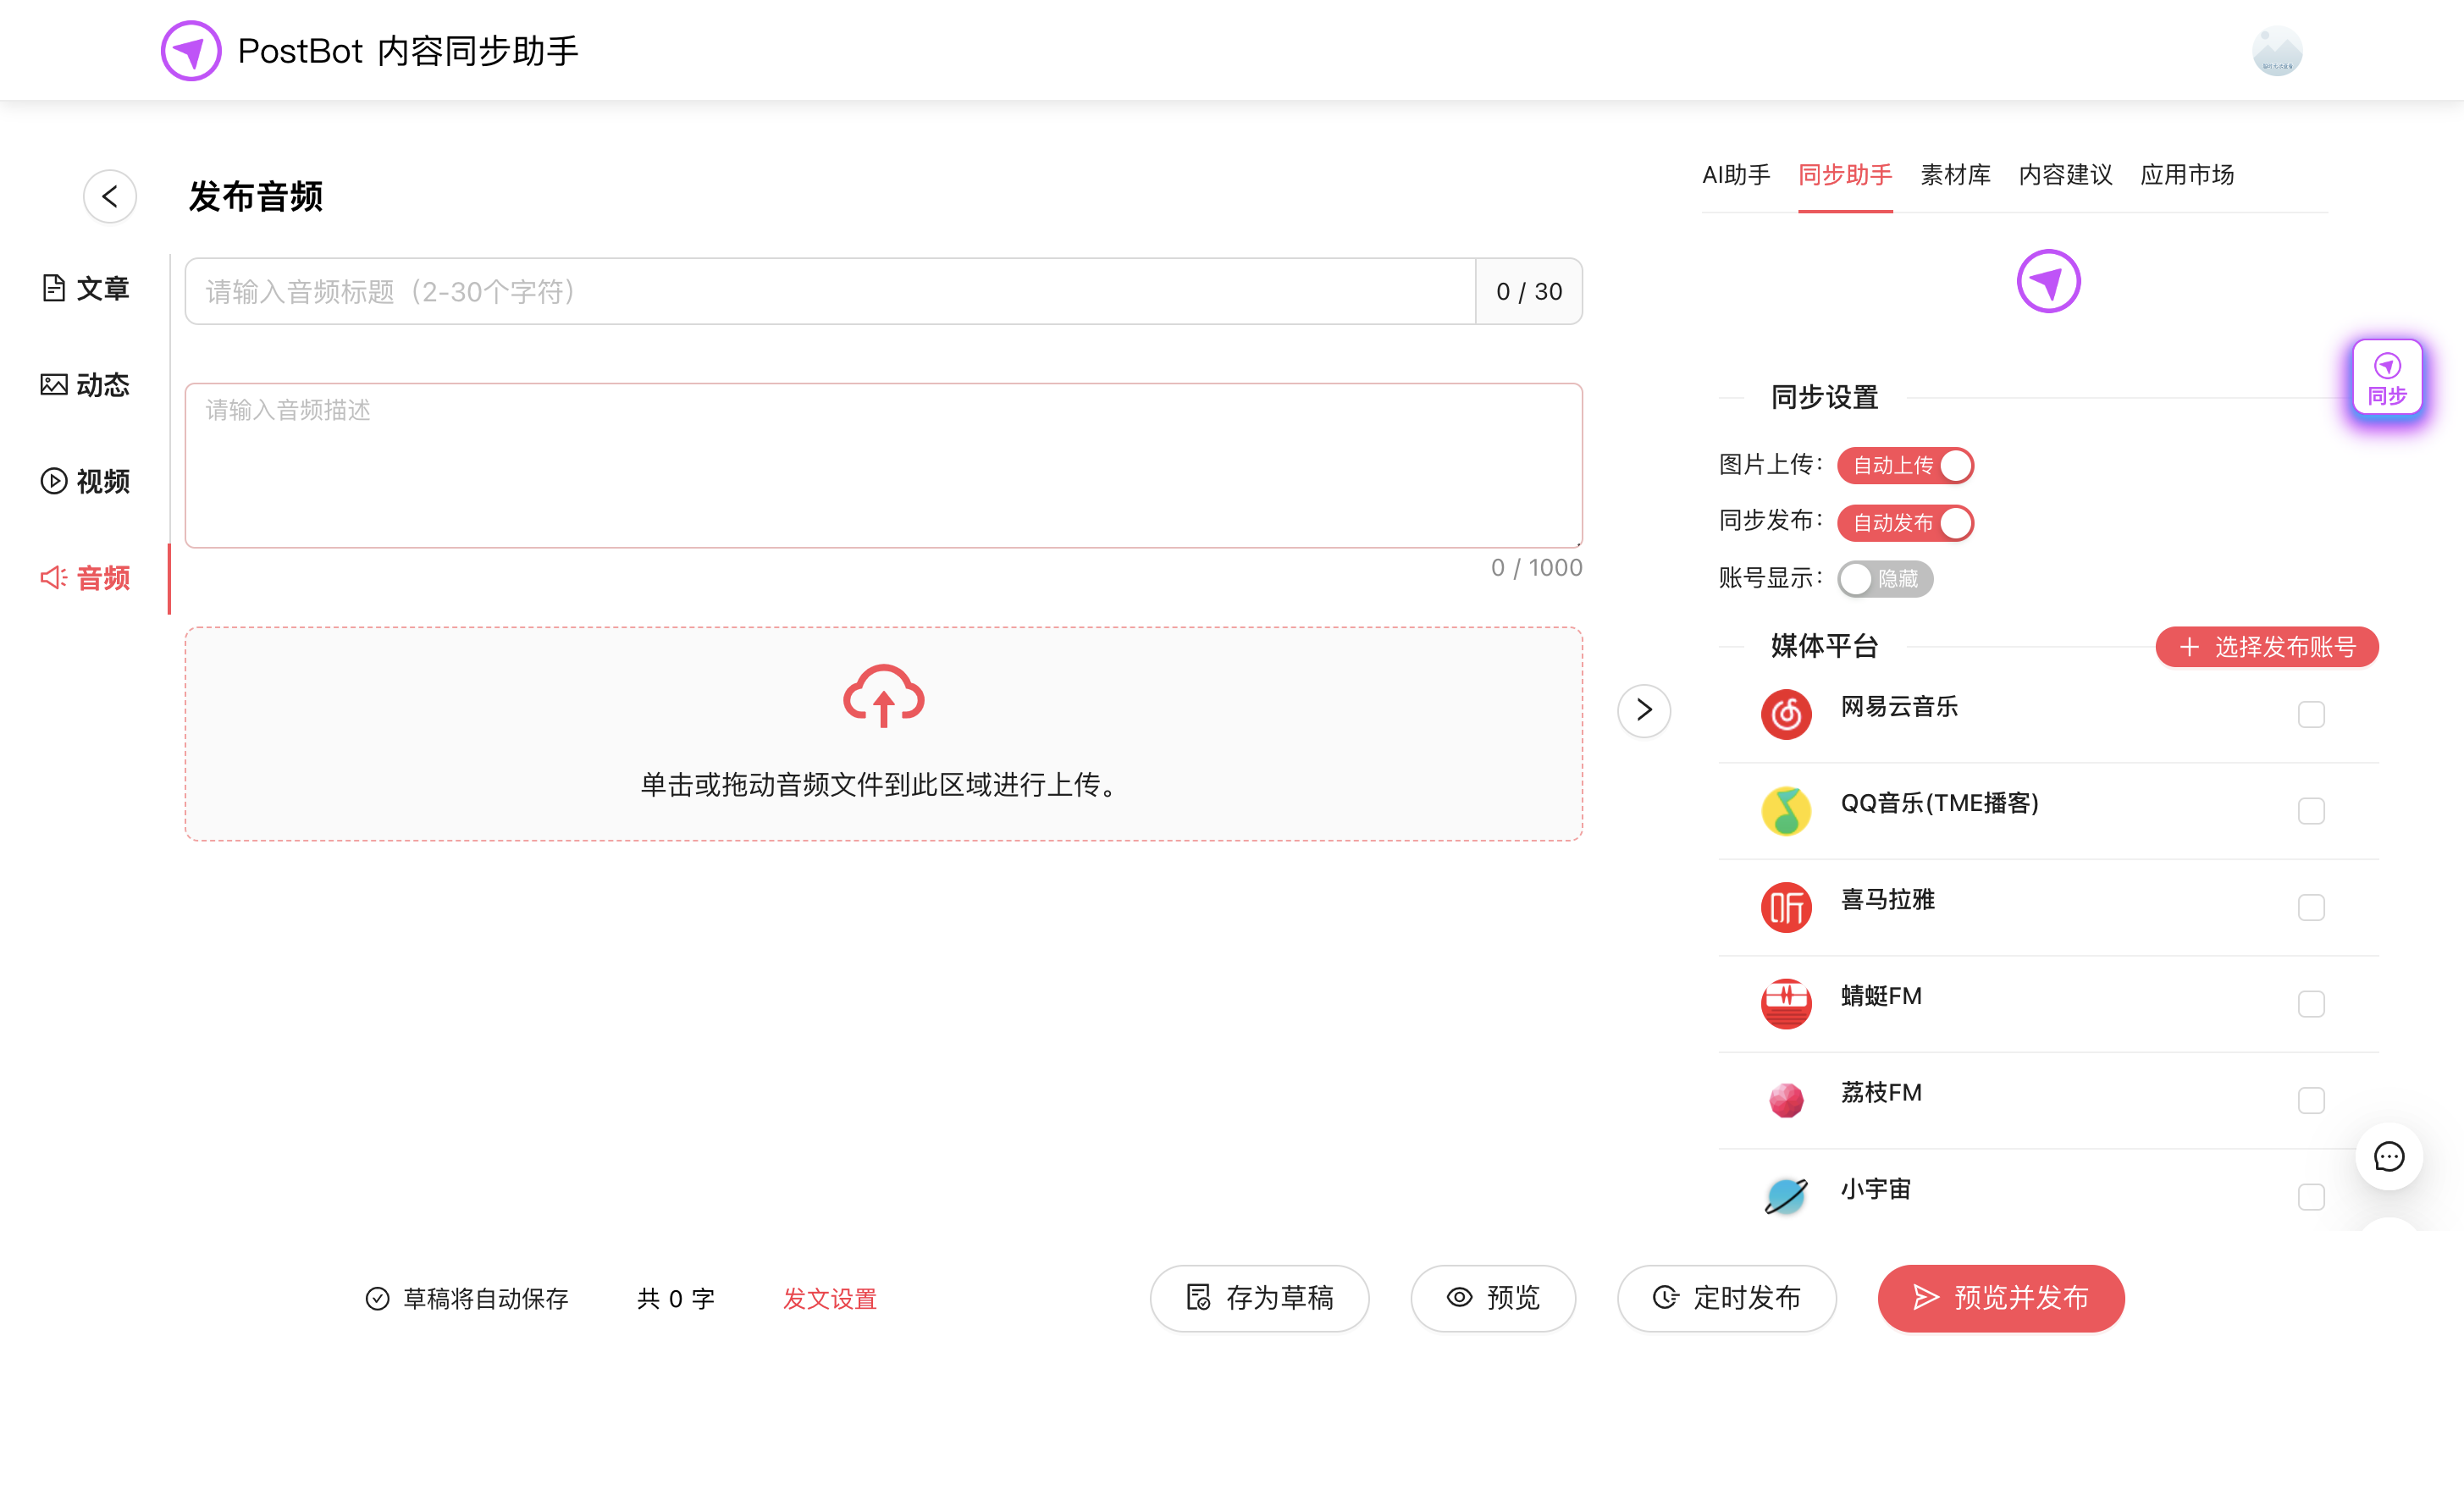The height and width of the screenshot is (1490, 2464).
Task: Click the 预览并发布 button
Action: tap(2000, 1298)
